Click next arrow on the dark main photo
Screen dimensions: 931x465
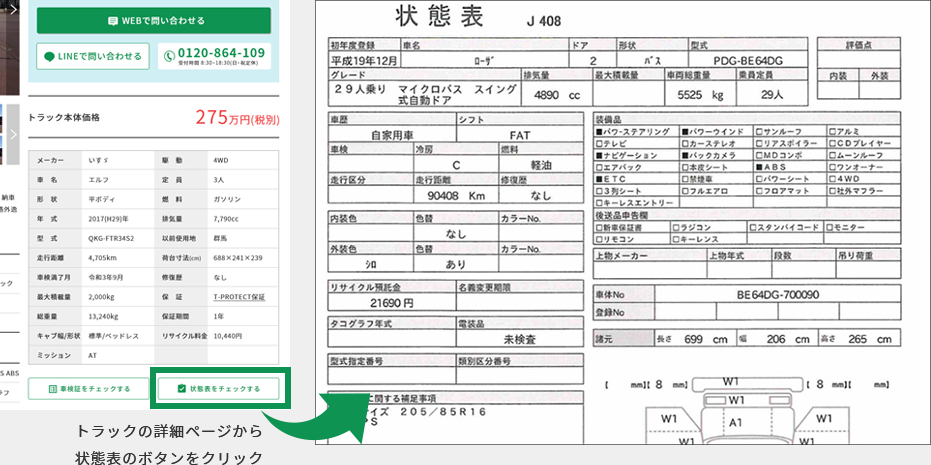tap(12, 8)
